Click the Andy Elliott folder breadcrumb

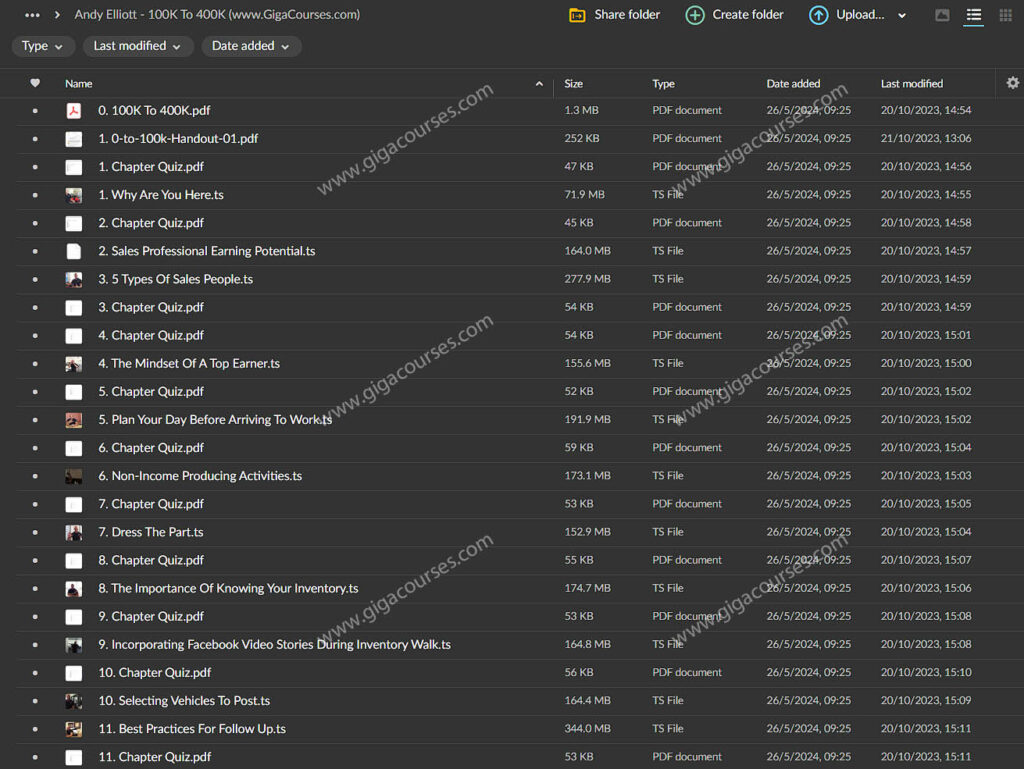tap(217, 15)
